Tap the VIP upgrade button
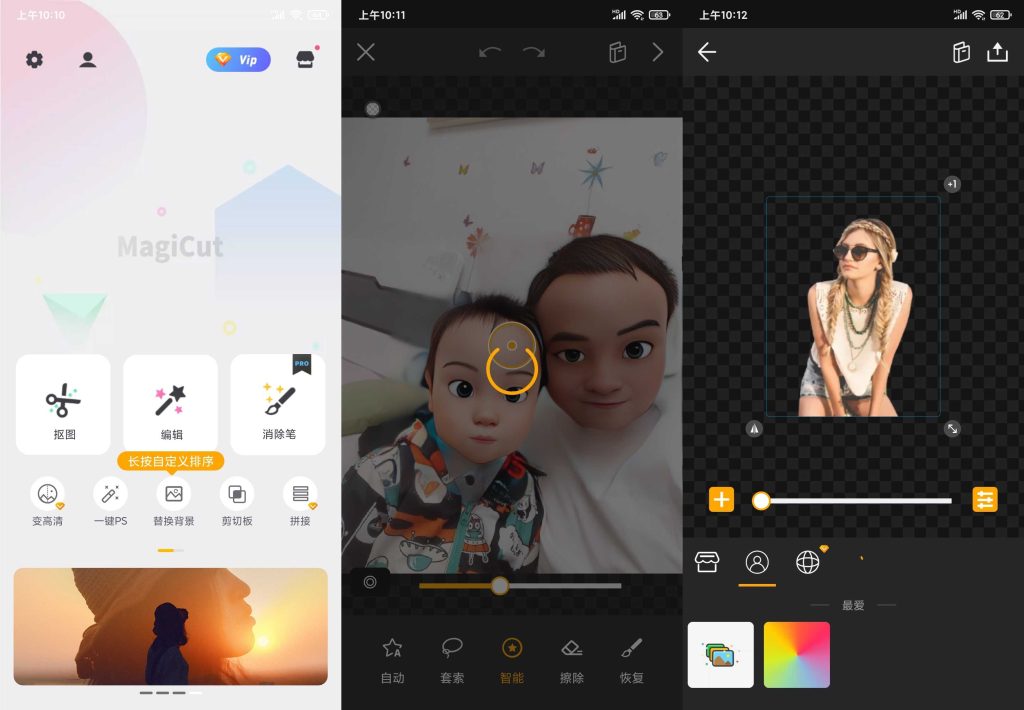1024x710 pixels. click(x=238, y=60)
